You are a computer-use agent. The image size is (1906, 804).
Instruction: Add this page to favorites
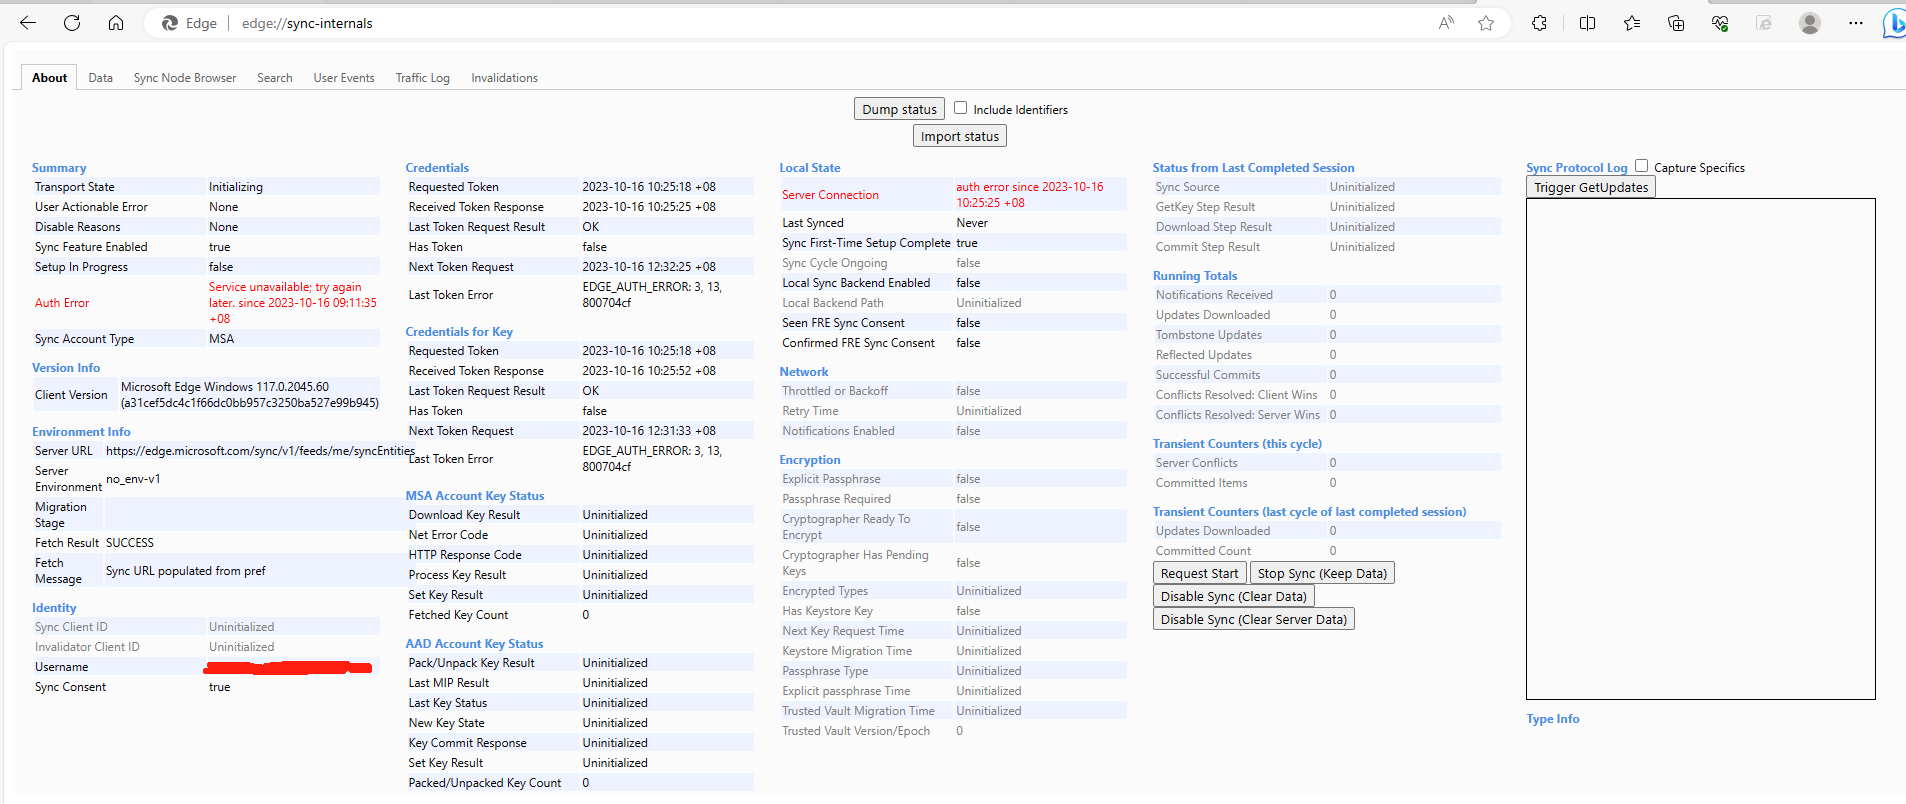[1486, 23]
